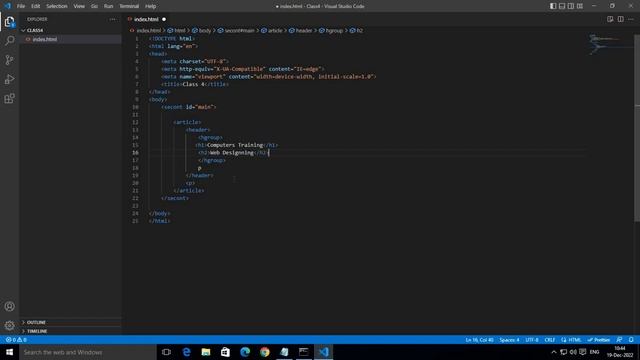Open the Extensions view
The width and height of the screenshot is (640, 360).
(x=9, y=98)
